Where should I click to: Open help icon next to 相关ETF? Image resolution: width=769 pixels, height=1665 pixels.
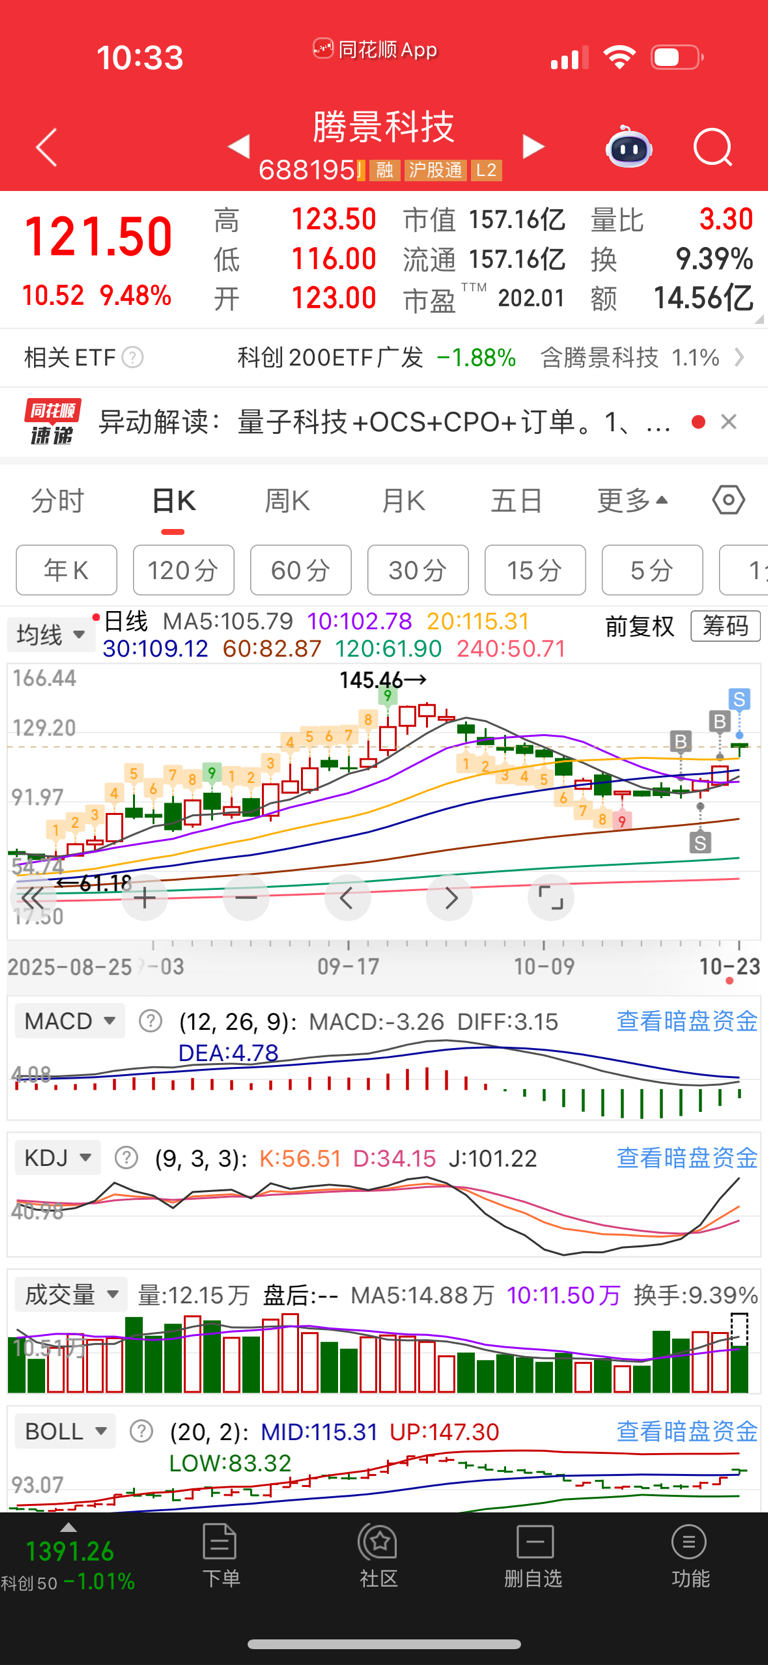[132, 357]
